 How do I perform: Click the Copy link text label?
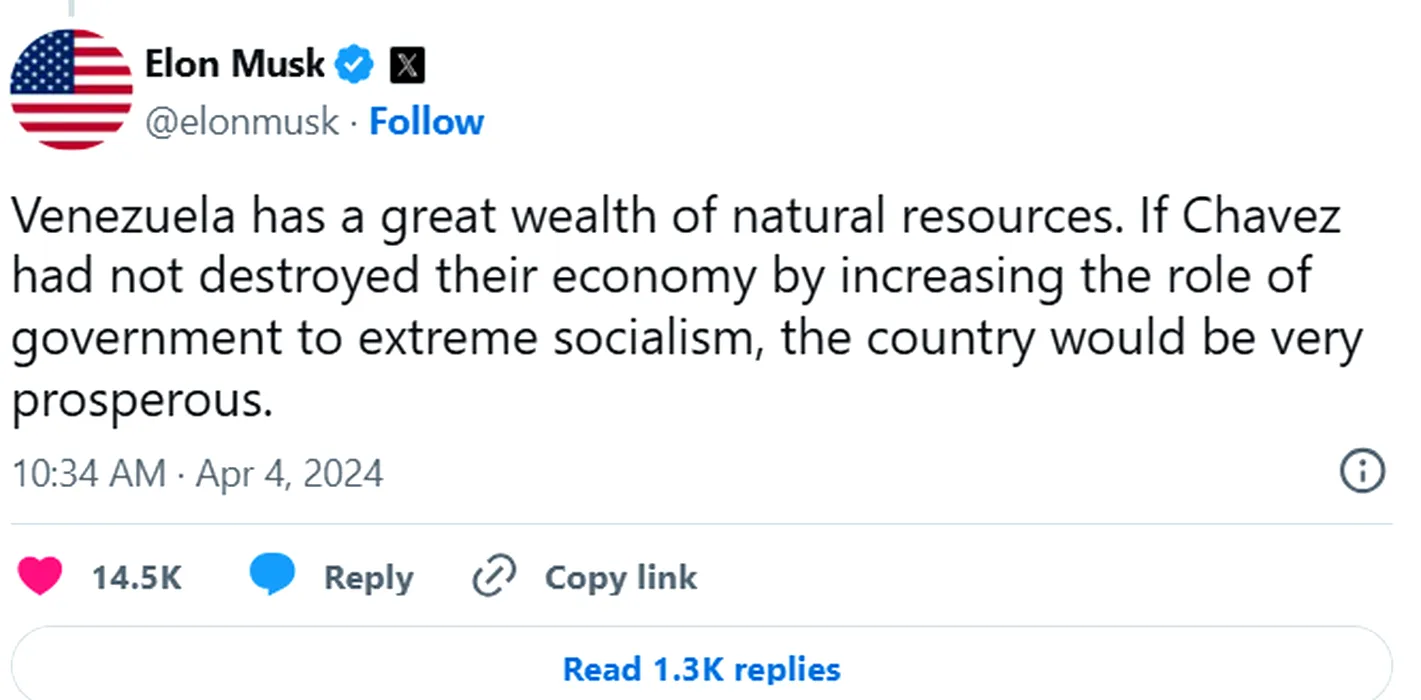620,578
